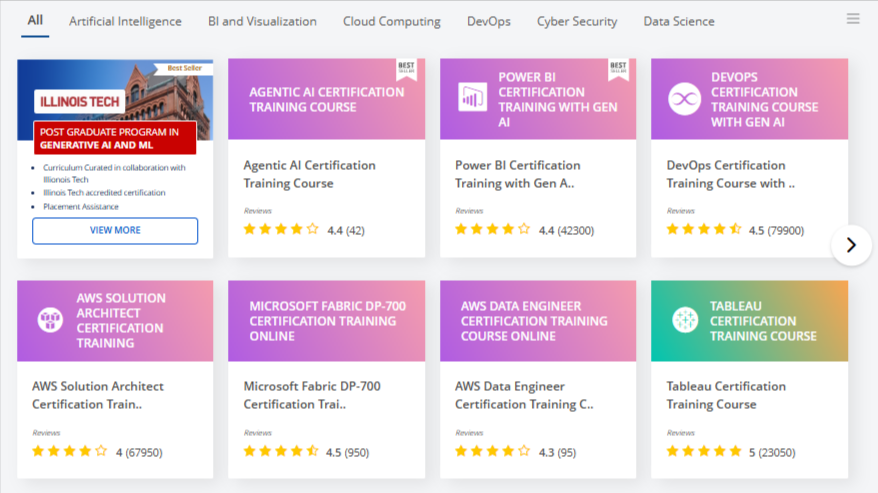
Task: Open AWS Solution Architect Certification title
Action: [x=97, y=395]
